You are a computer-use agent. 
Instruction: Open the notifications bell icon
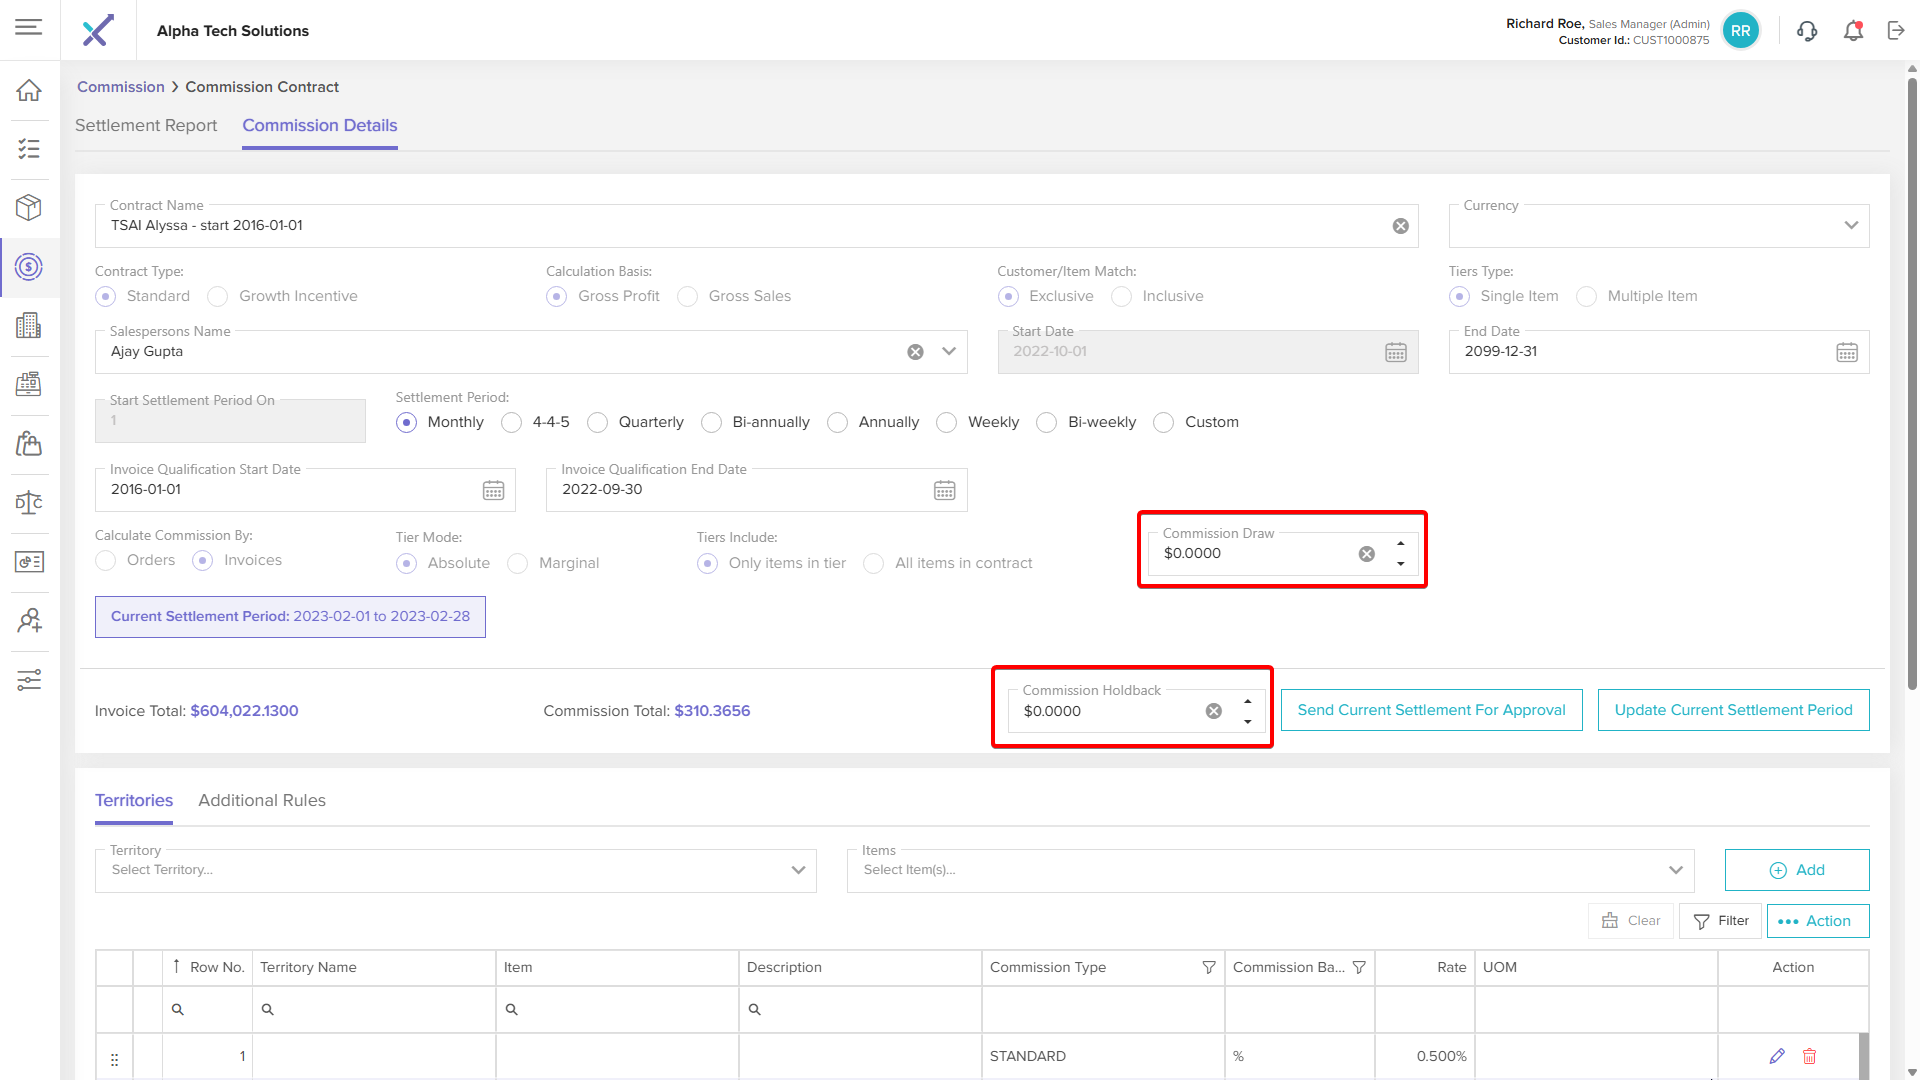click(1853, 31)
